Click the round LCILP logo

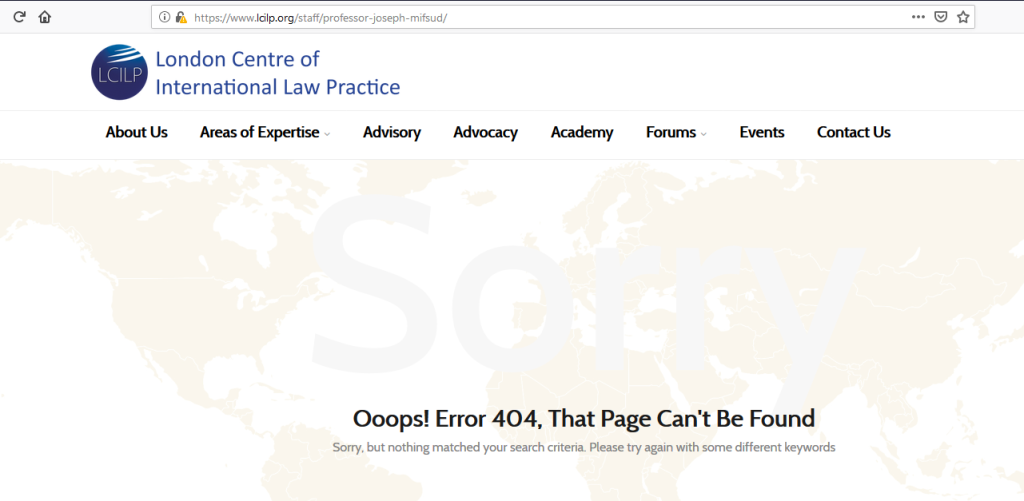point(119,72)
